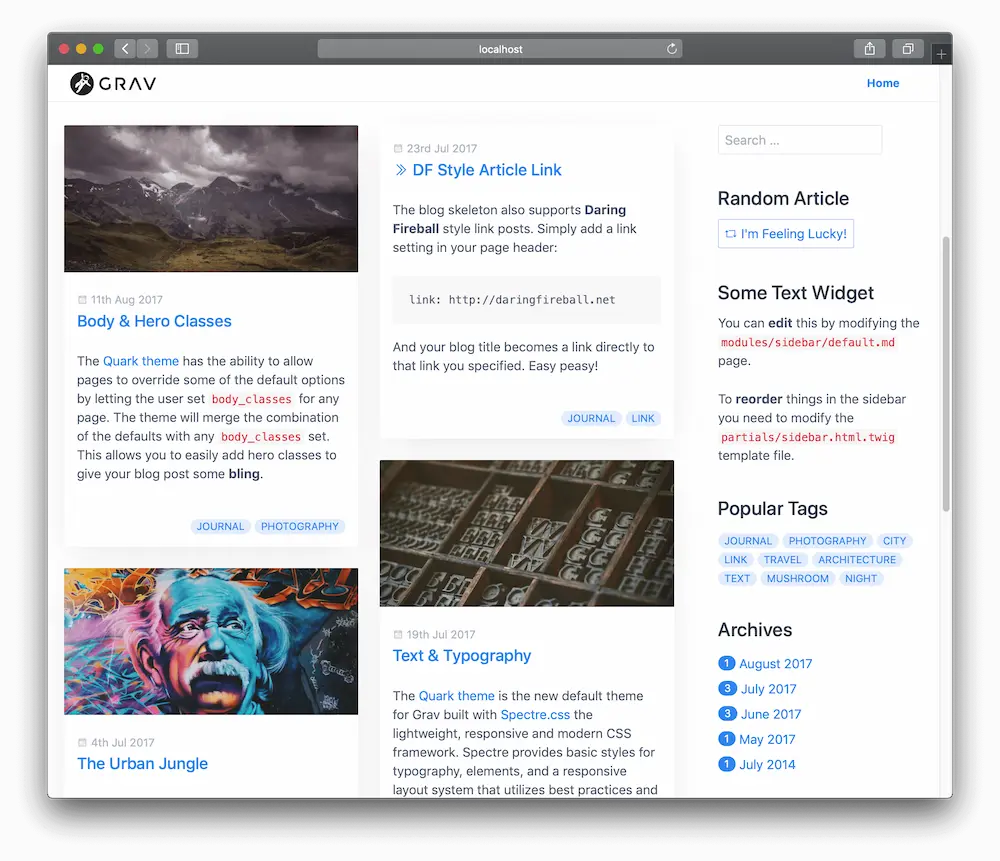This screenshot has height=861, width=1000.
Task: Reload the page with the refresh icon
Action: [672, 49]
